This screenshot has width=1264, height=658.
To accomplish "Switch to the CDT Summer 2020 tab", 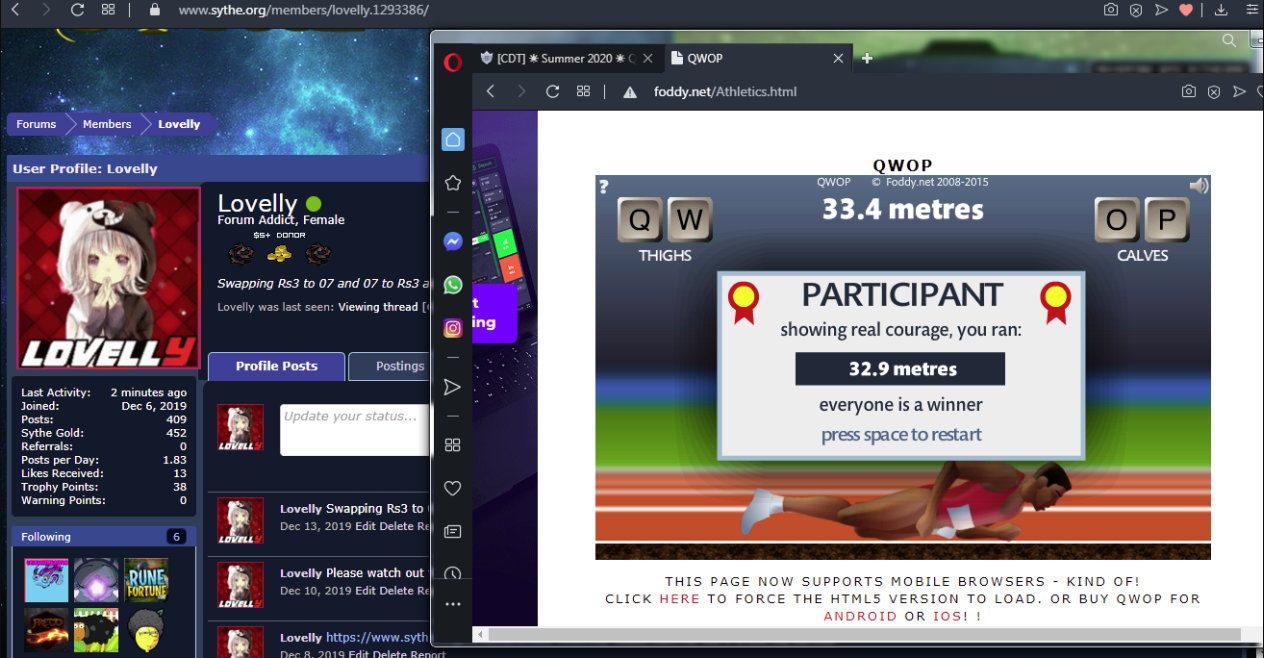I will click(557, 58).
